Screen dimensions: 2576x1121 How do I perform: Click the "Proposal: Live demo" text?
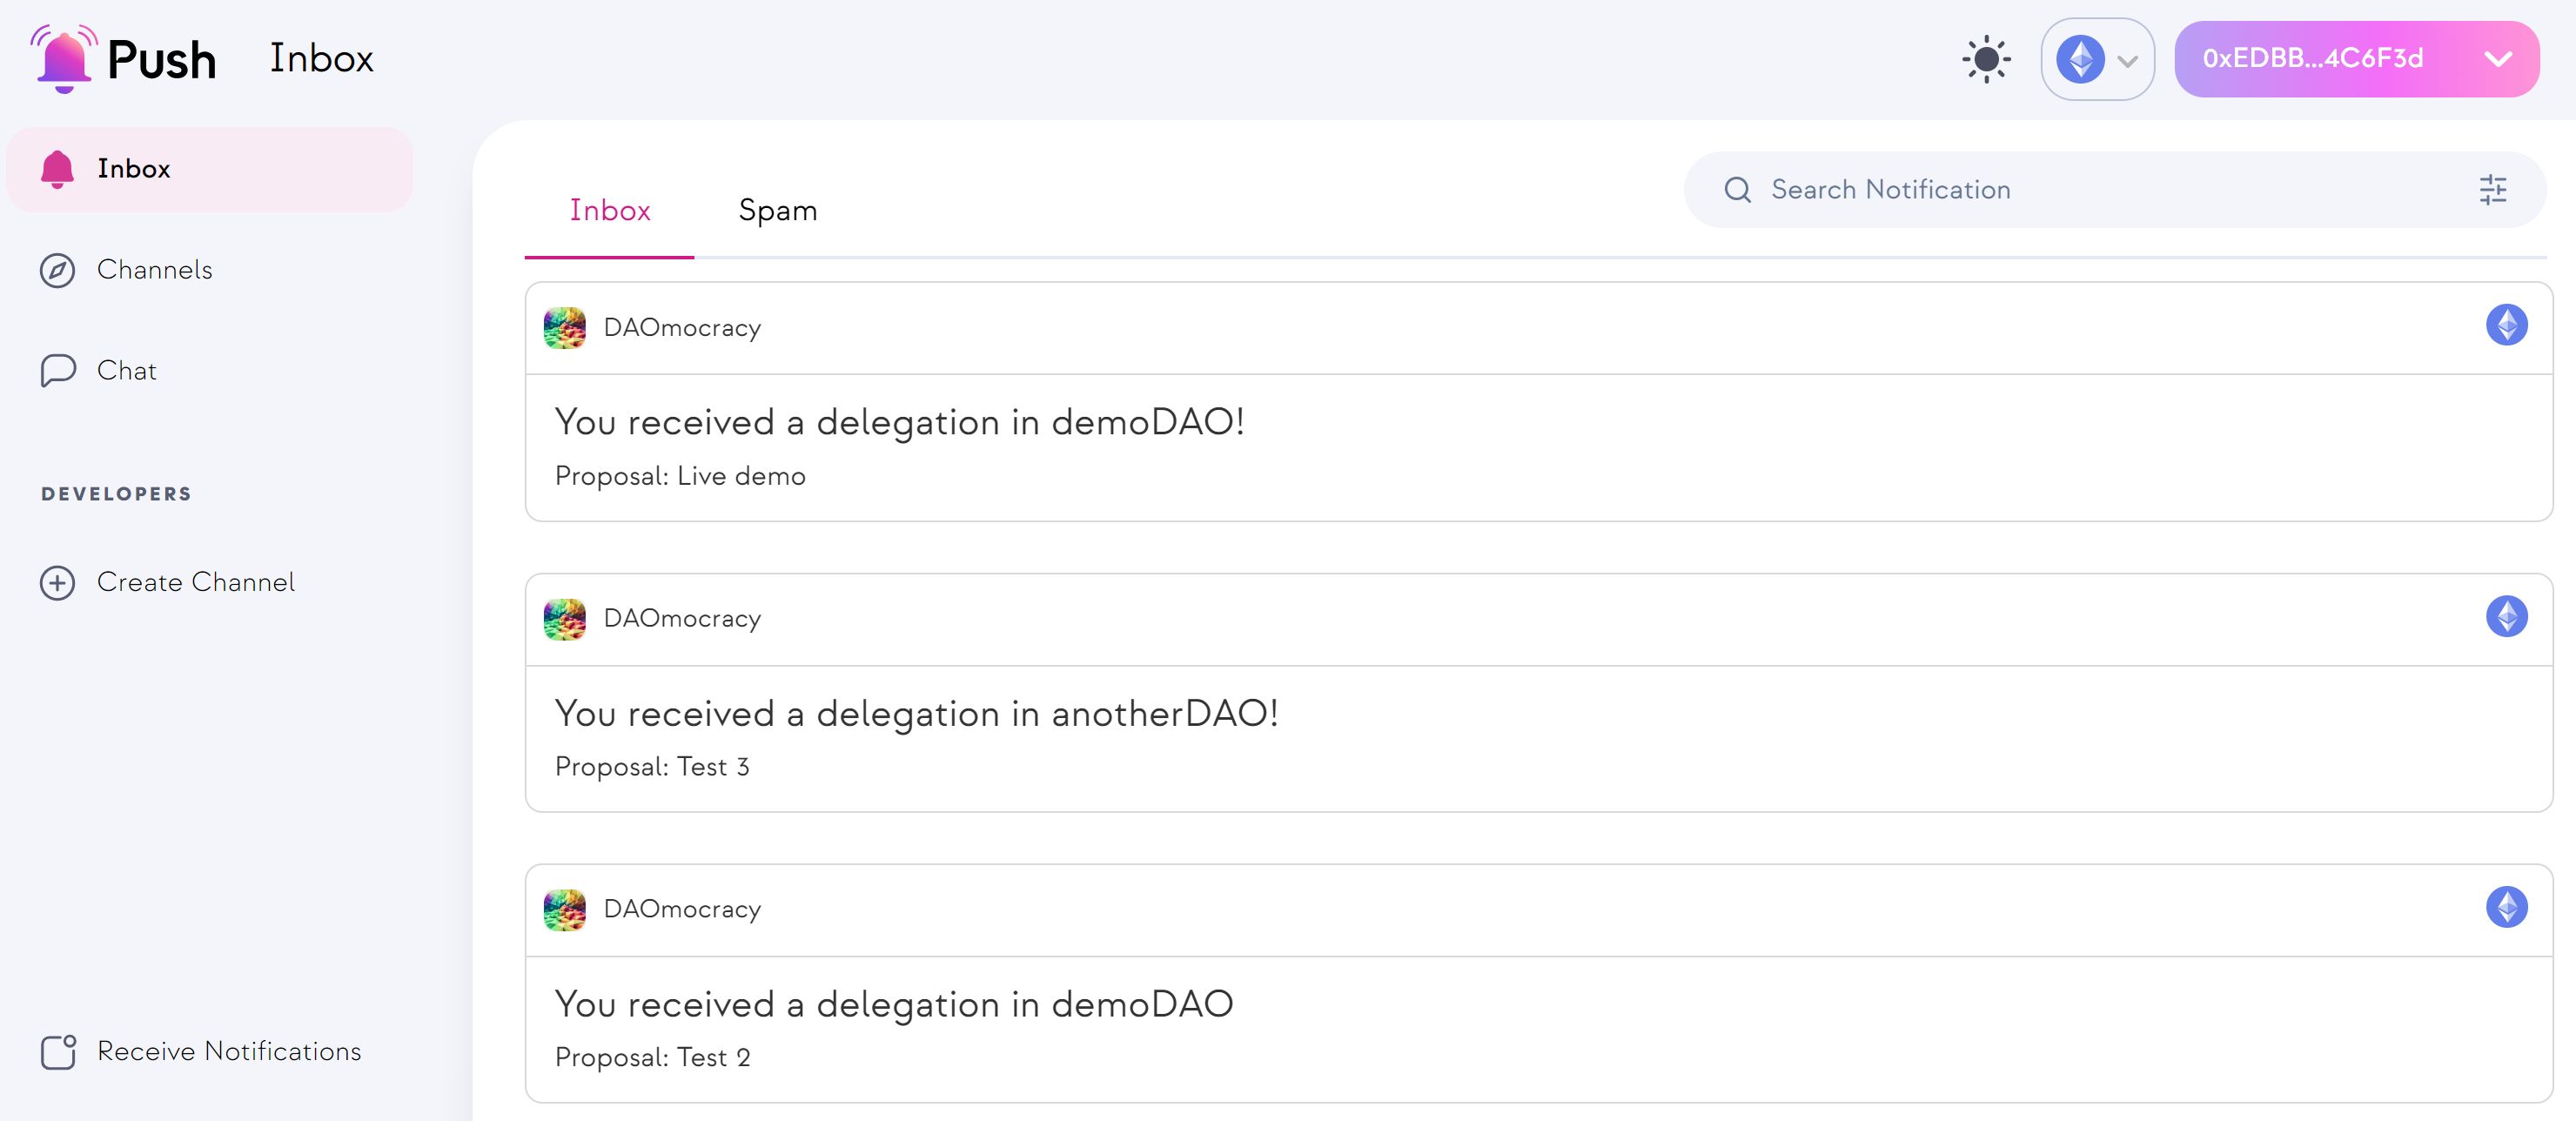pyautogui.click(x=680, y=476)
